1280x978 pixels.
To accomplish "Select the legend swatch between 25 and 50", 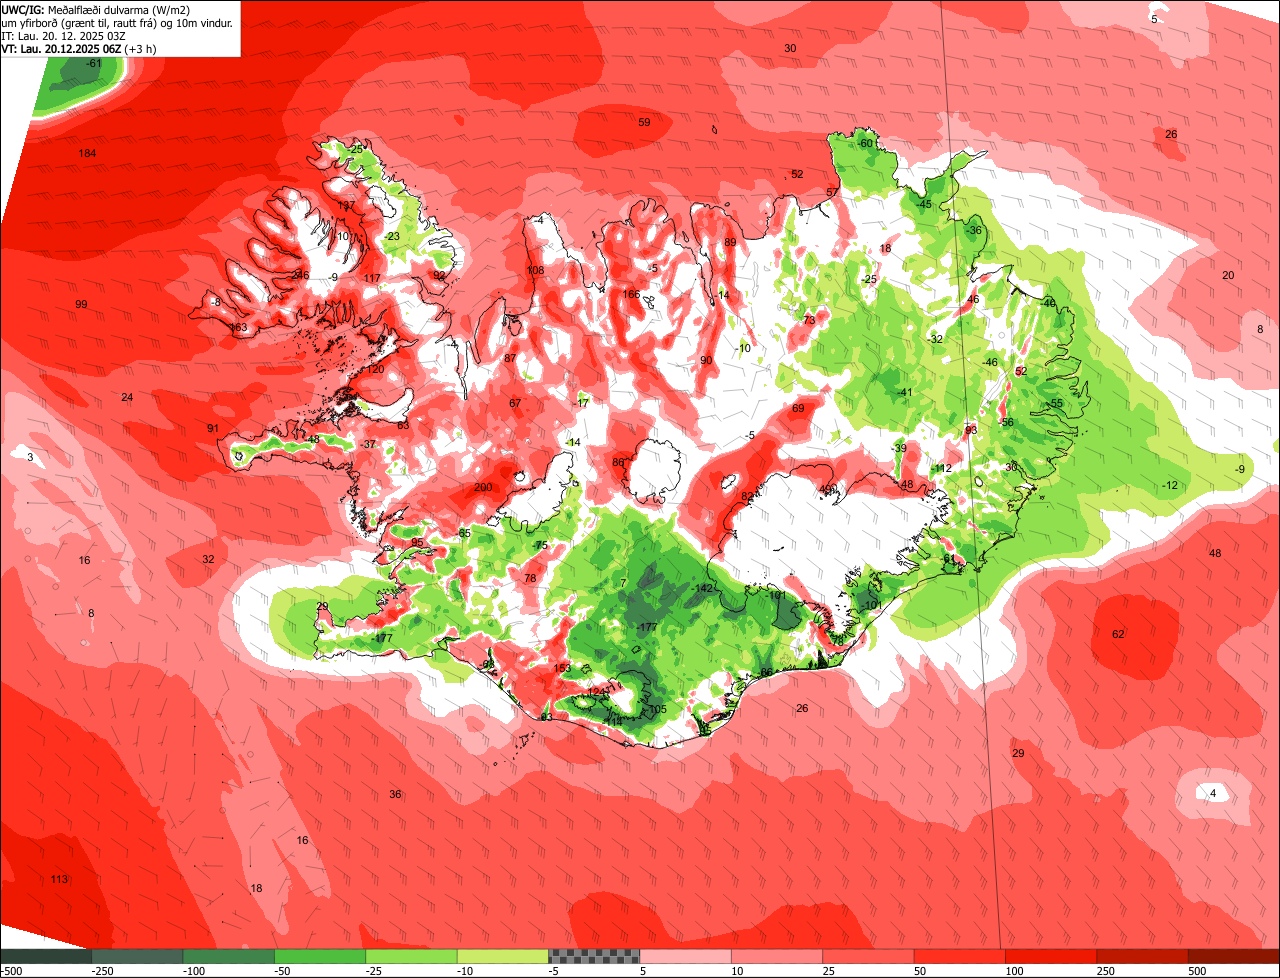I will (x=868, y=956).
